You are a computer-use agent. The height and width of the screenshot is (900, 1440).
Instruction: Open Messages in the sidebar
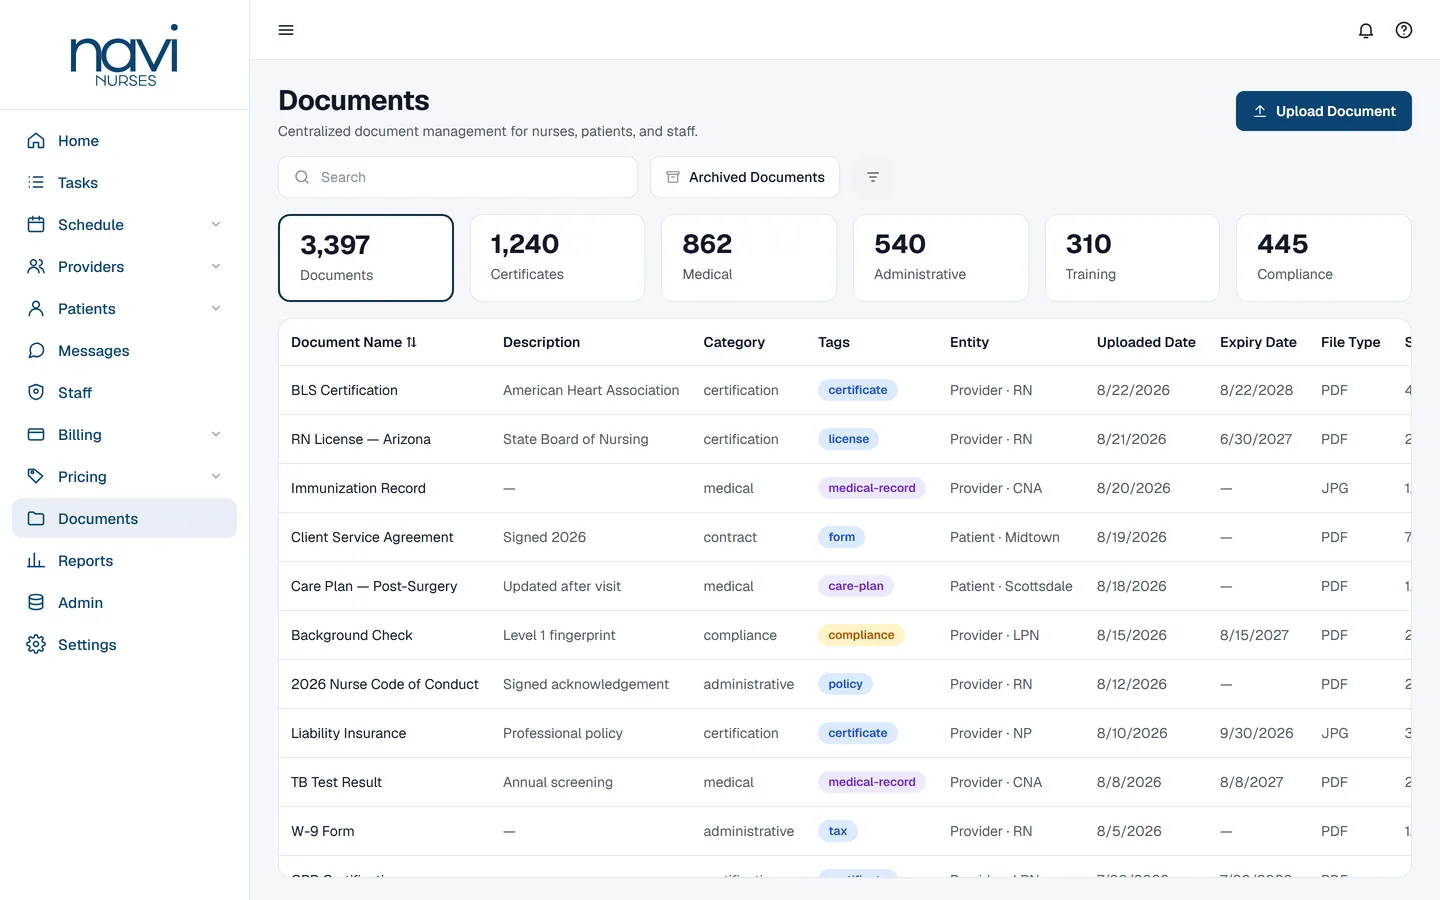(124, 351)
